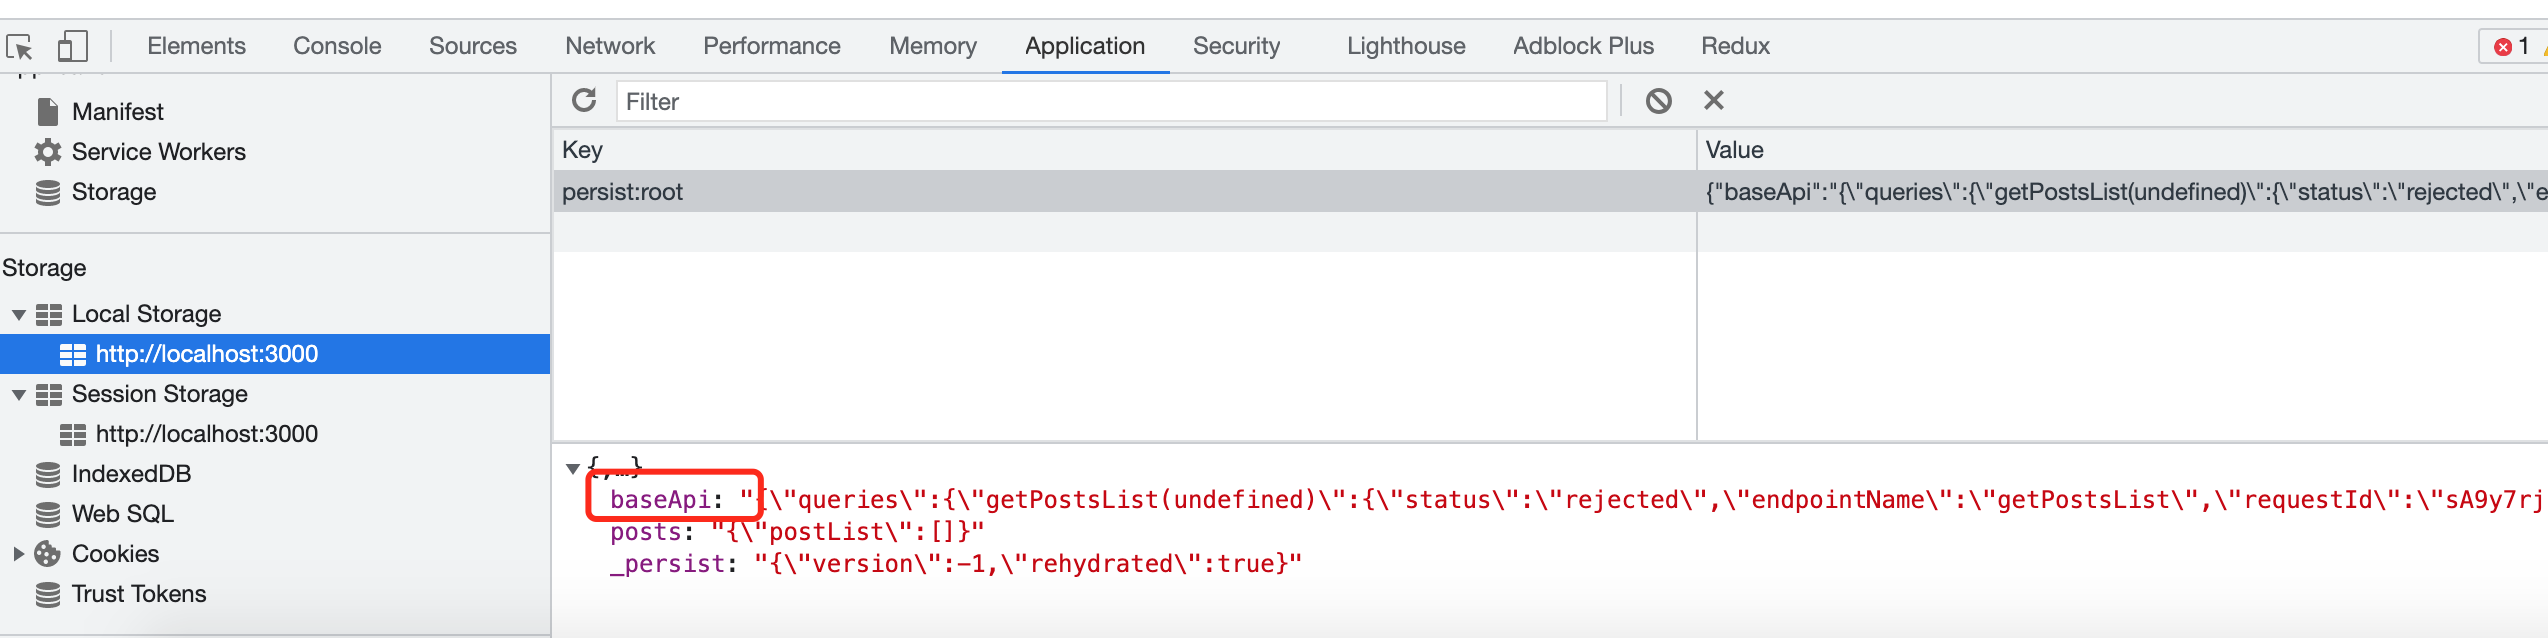The width and height of the screenshot is (2548, 638).
Task: Click the Value column header
Action: coord(2122,150)
